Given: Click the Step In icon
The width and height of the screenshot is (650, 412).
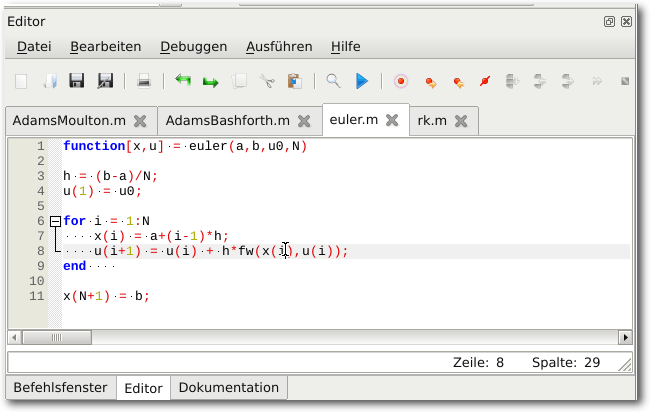Looking at the screenshot, I should (539, 81).
